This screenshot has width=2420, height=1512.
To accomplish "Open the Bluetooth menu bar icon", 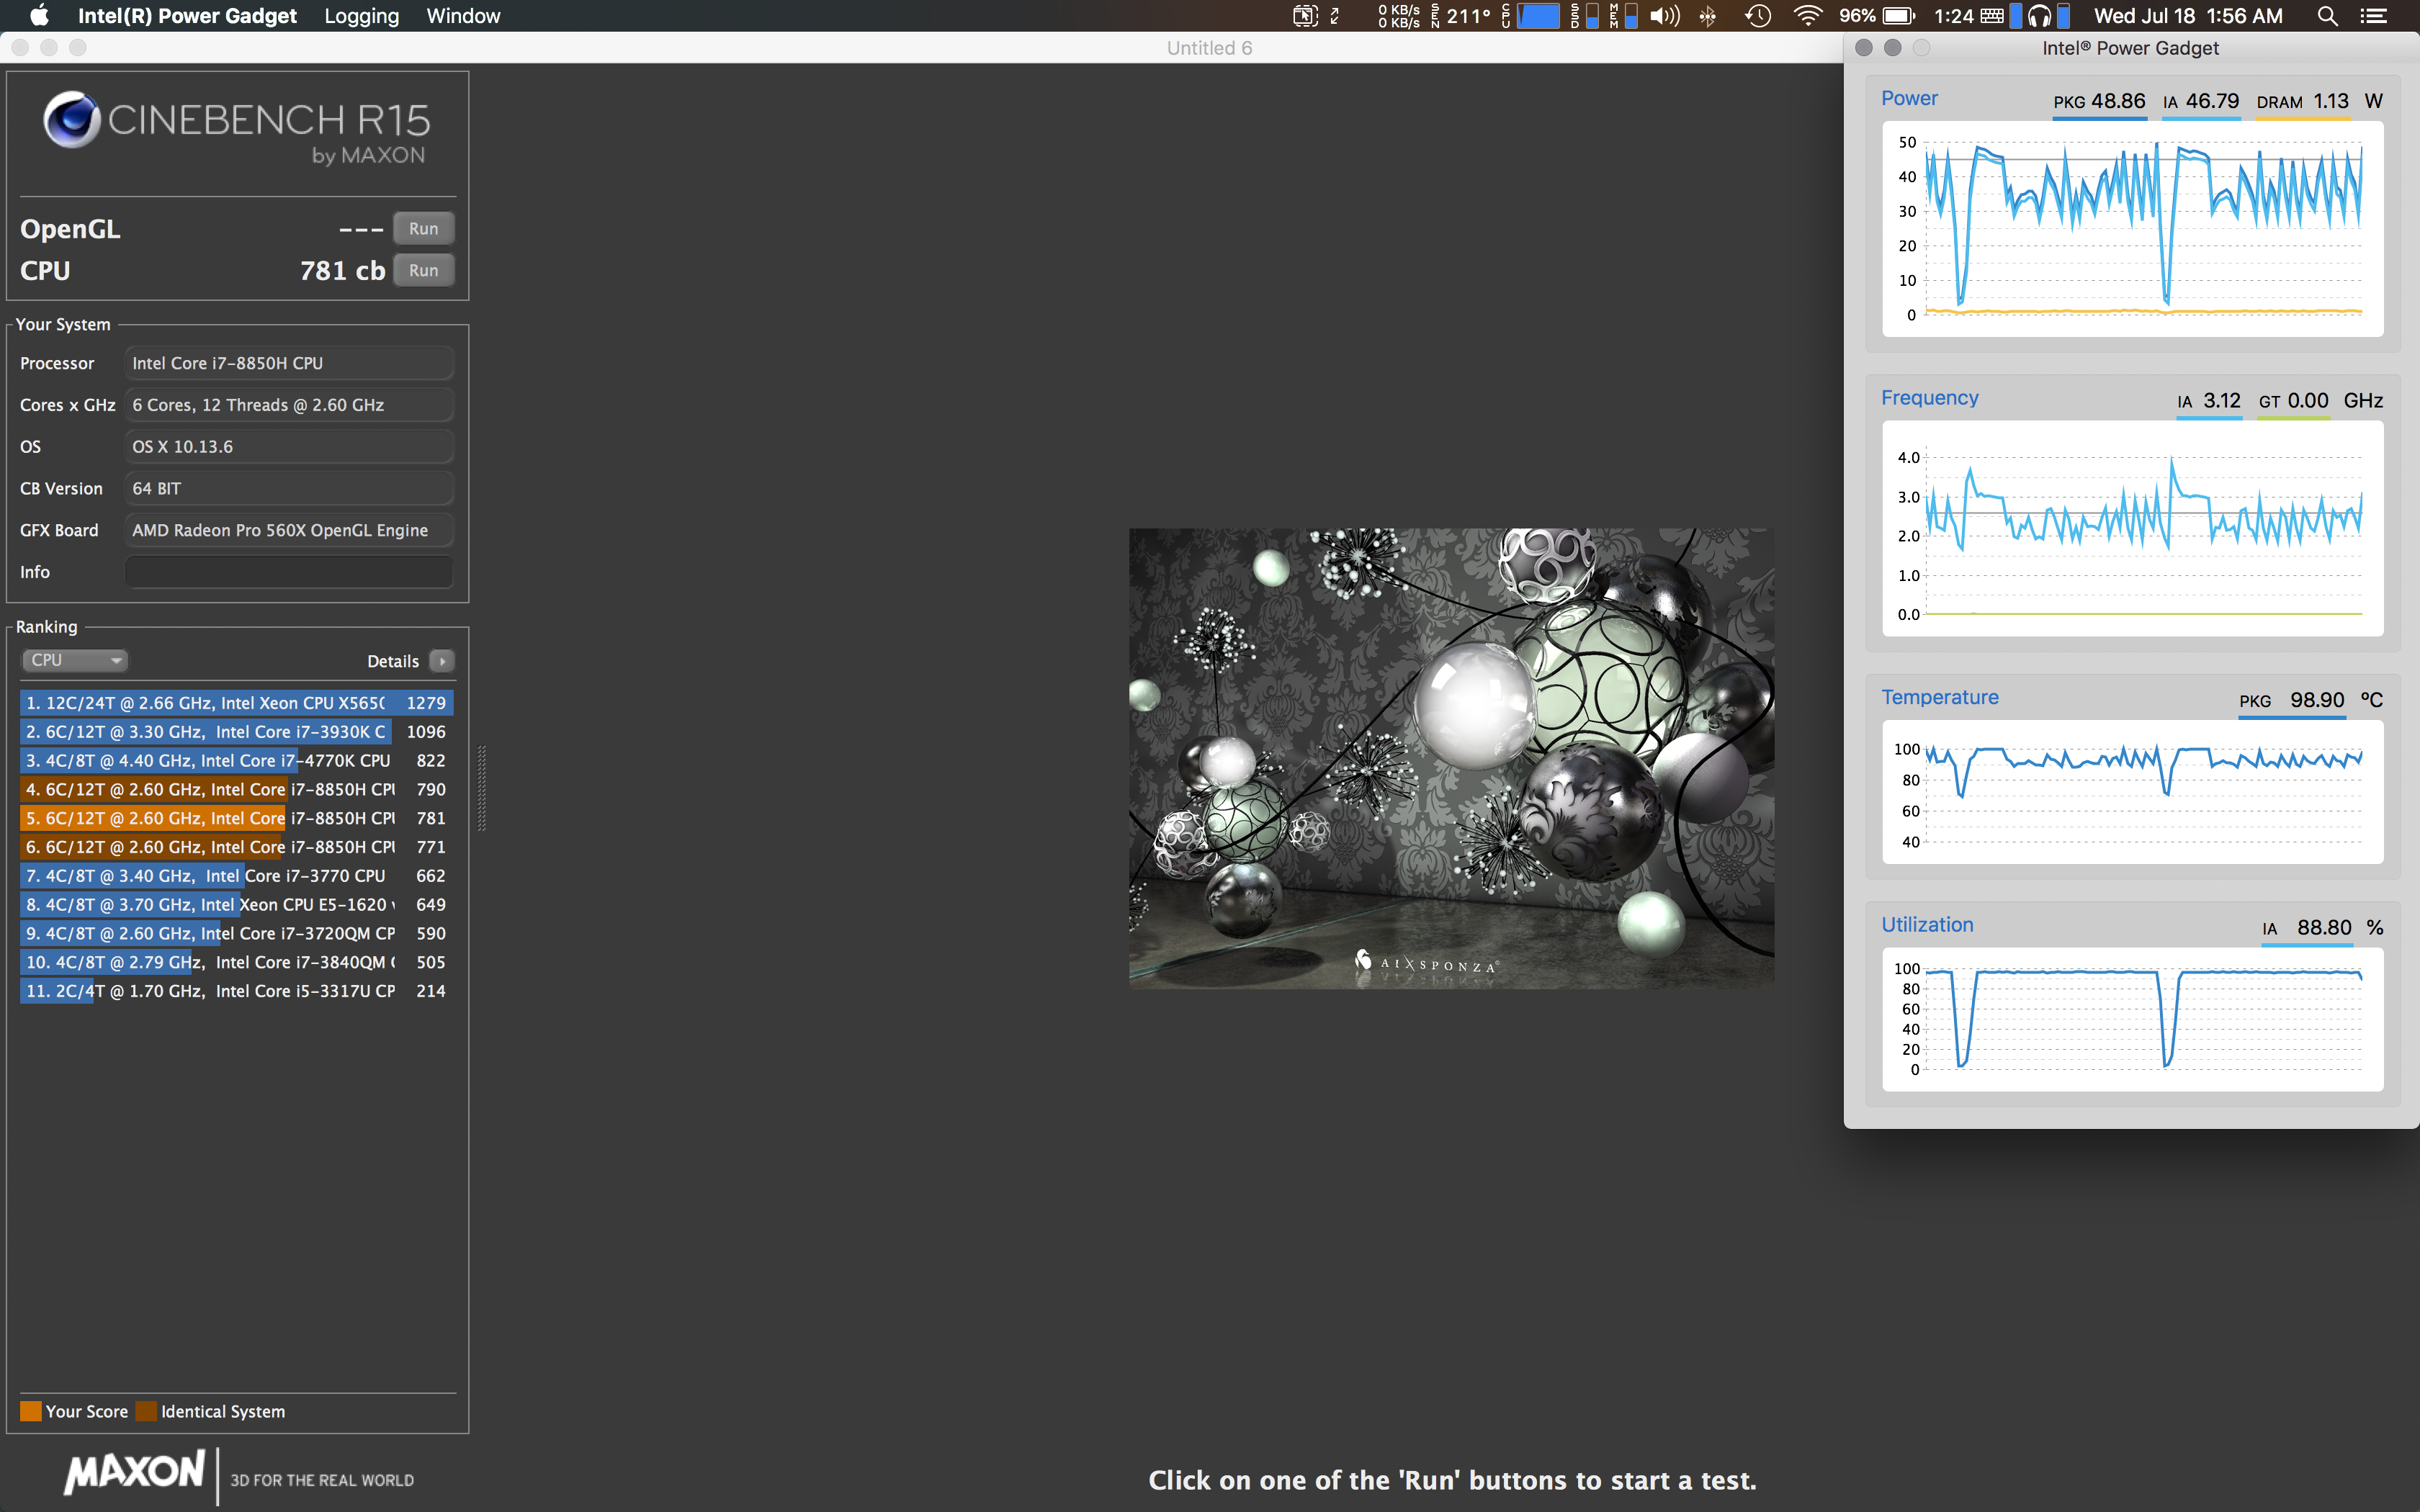I will [x=1708, y=15].
